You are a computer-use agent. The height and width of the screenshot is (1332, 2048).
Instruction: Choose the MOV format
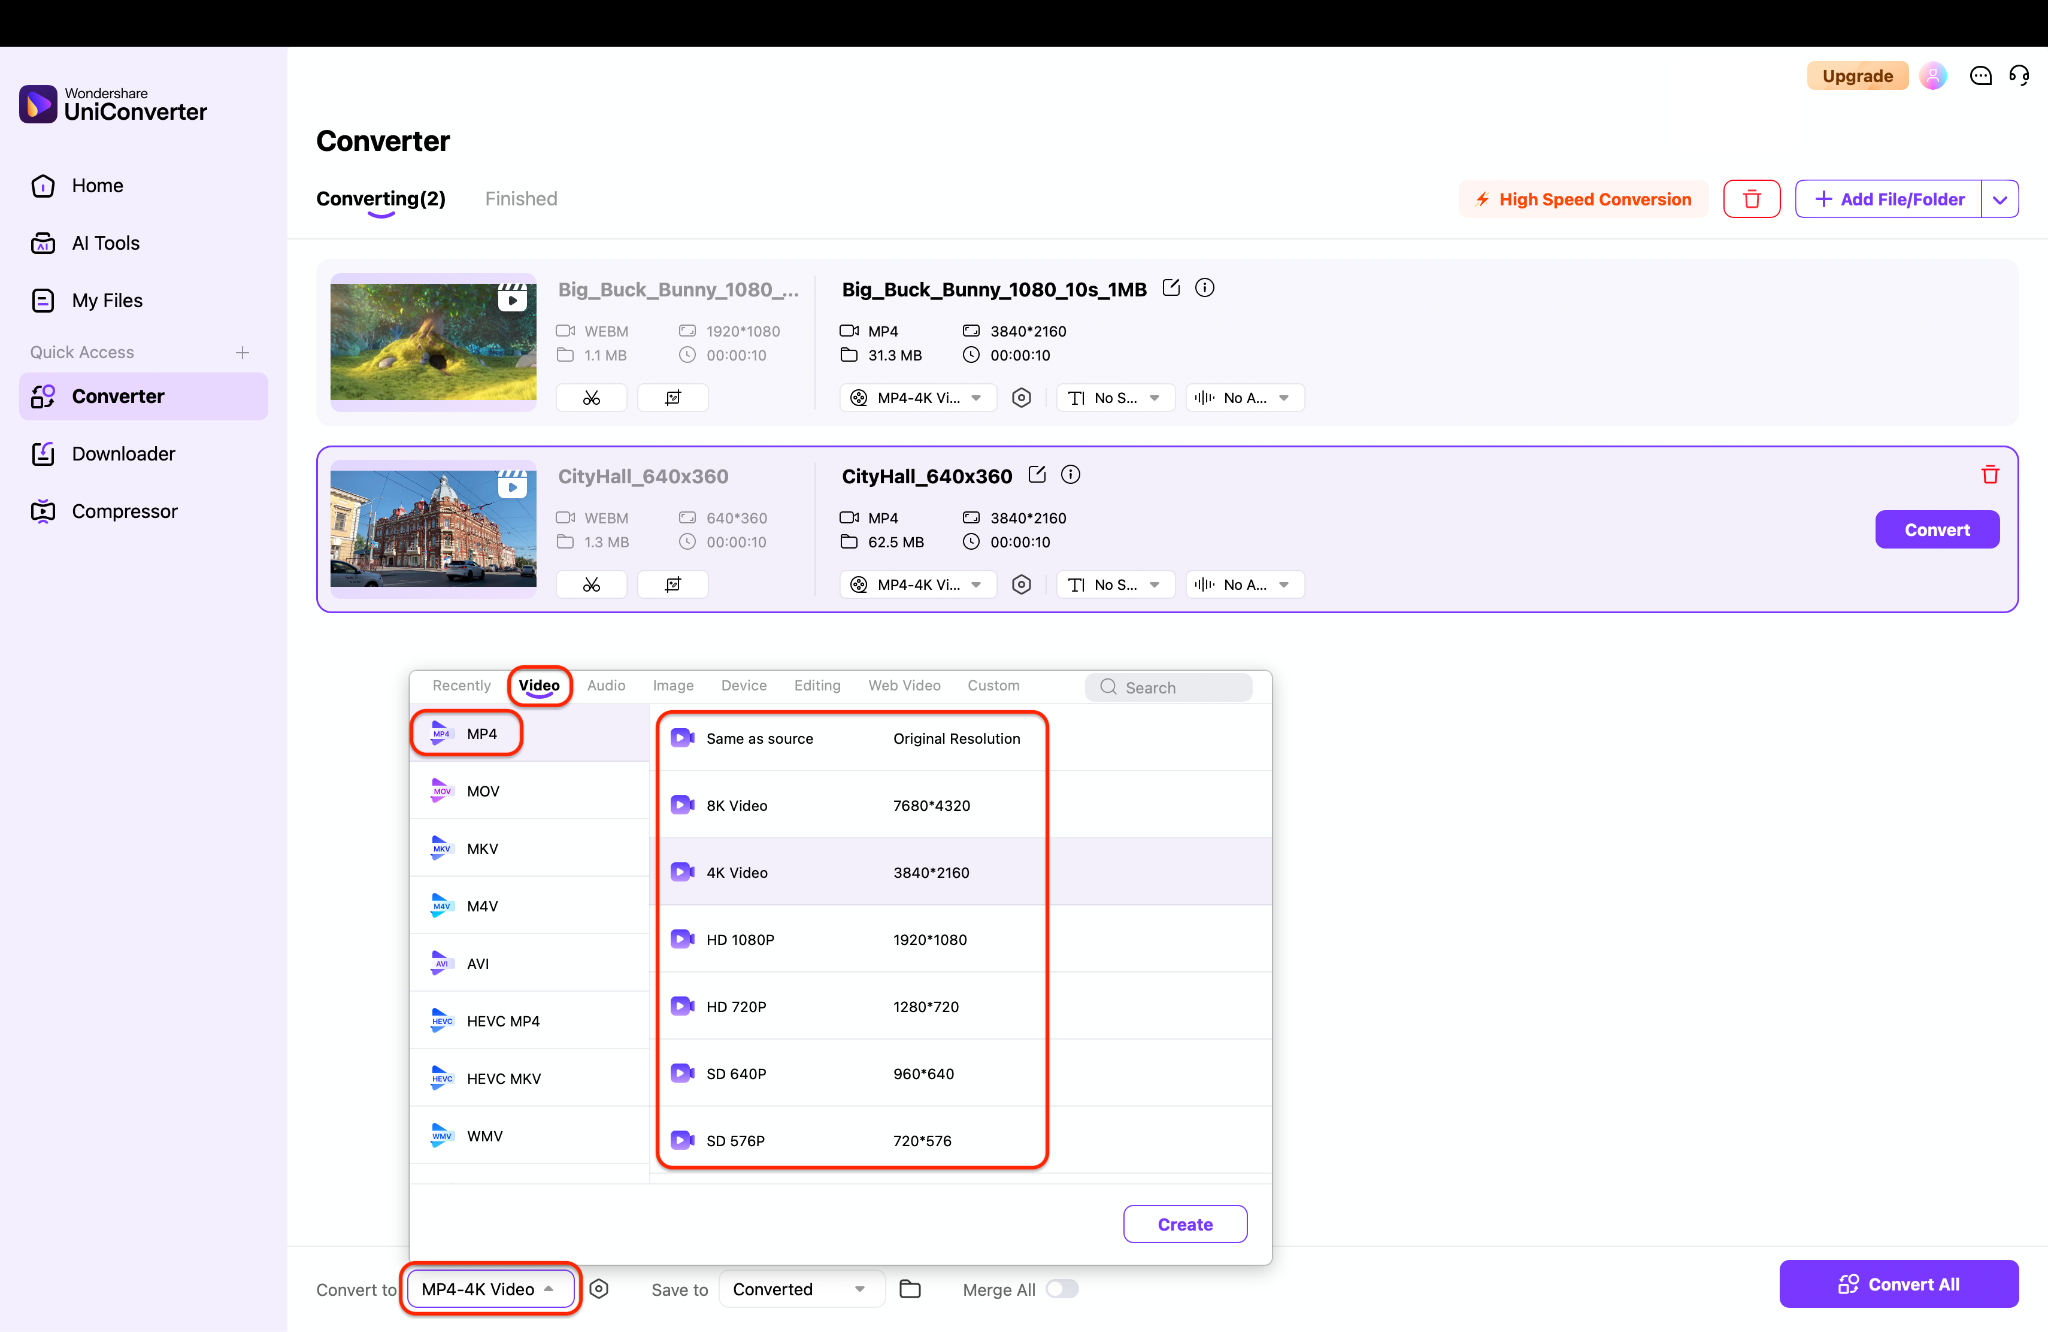pos(530,791)
